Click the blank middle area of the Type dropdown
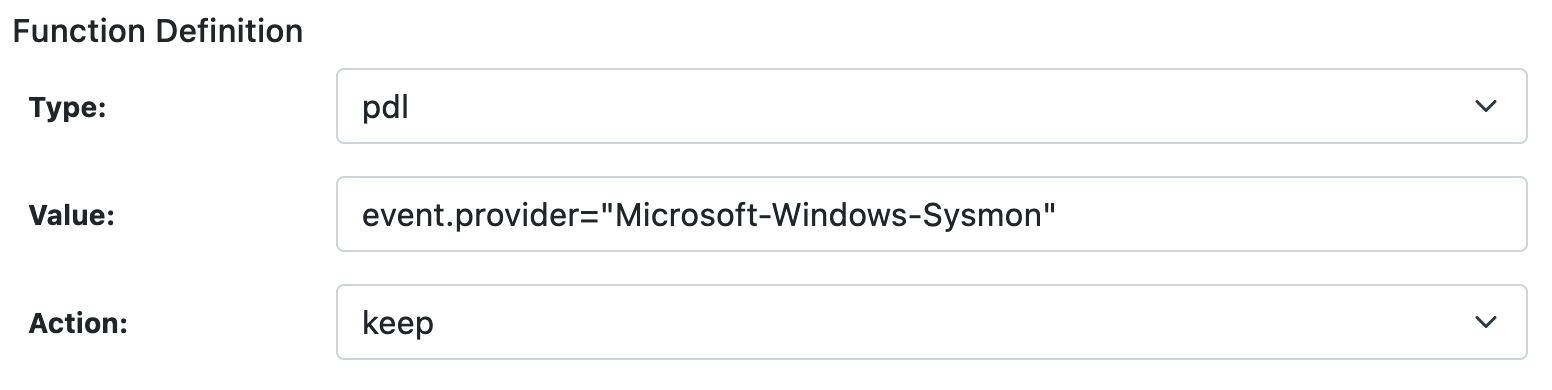1552x390 pixels. (940, 106)
